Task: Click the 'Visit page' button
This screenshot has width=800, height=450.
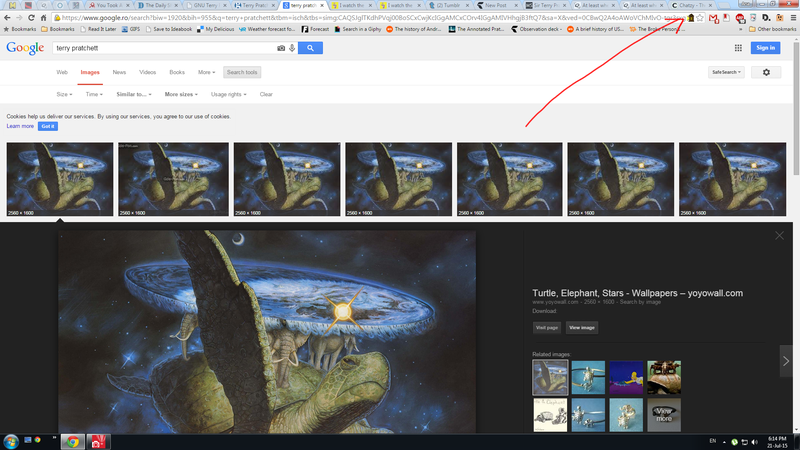Action: 546,328
